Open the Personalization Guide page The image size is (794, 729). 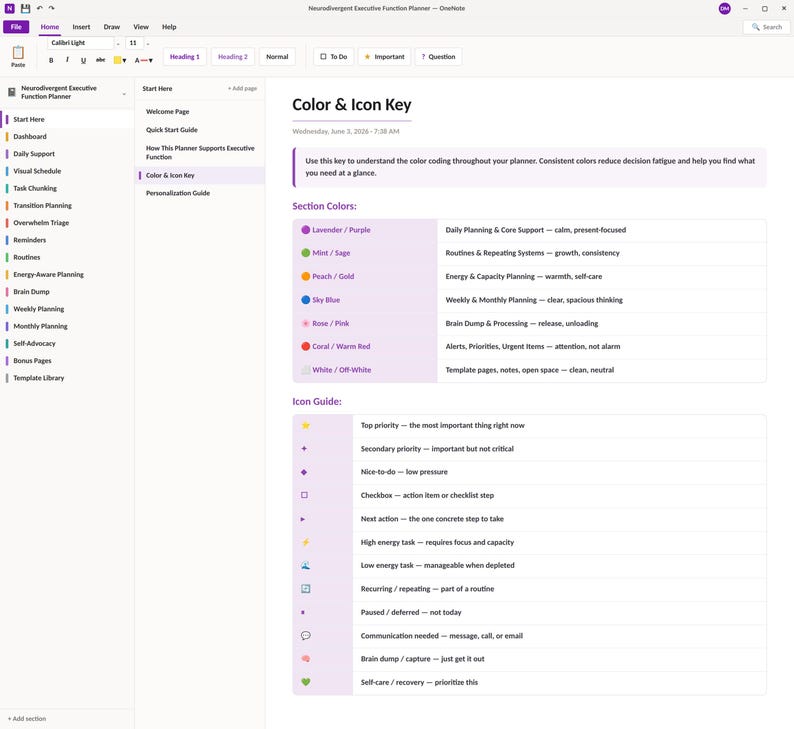[200, 193]
